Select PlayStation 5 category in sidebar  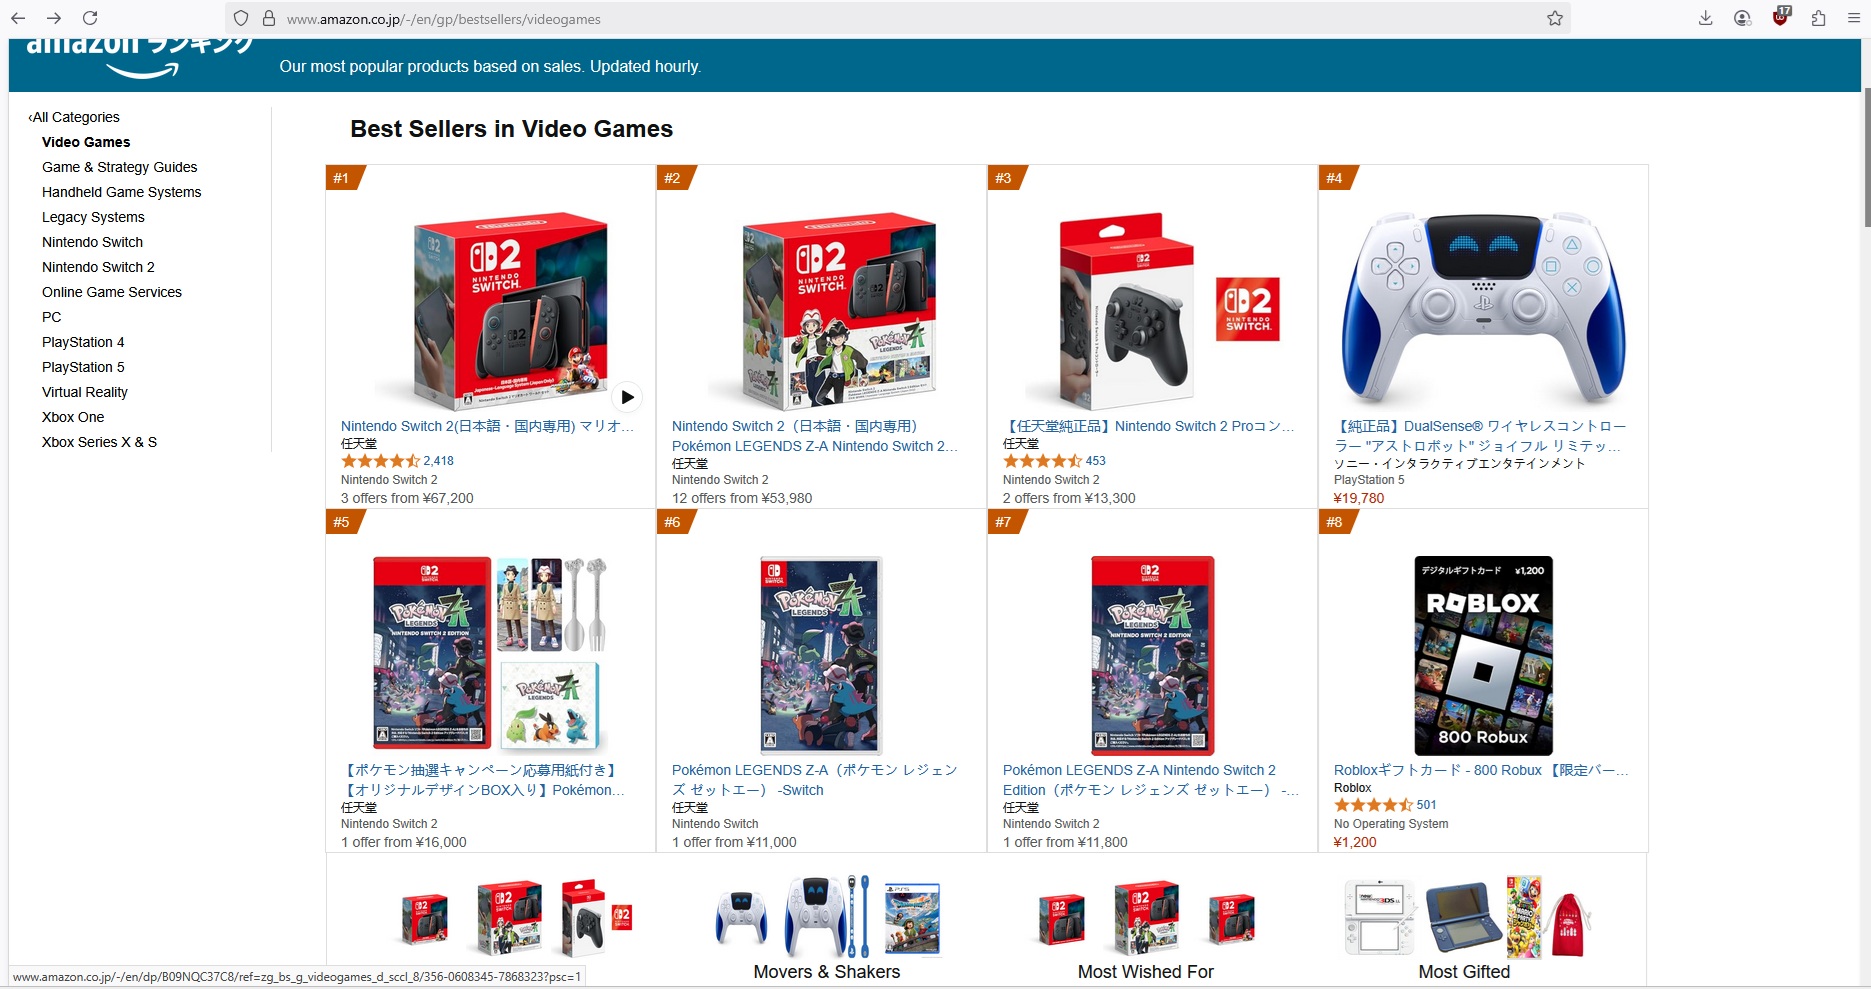coord(83,367)
